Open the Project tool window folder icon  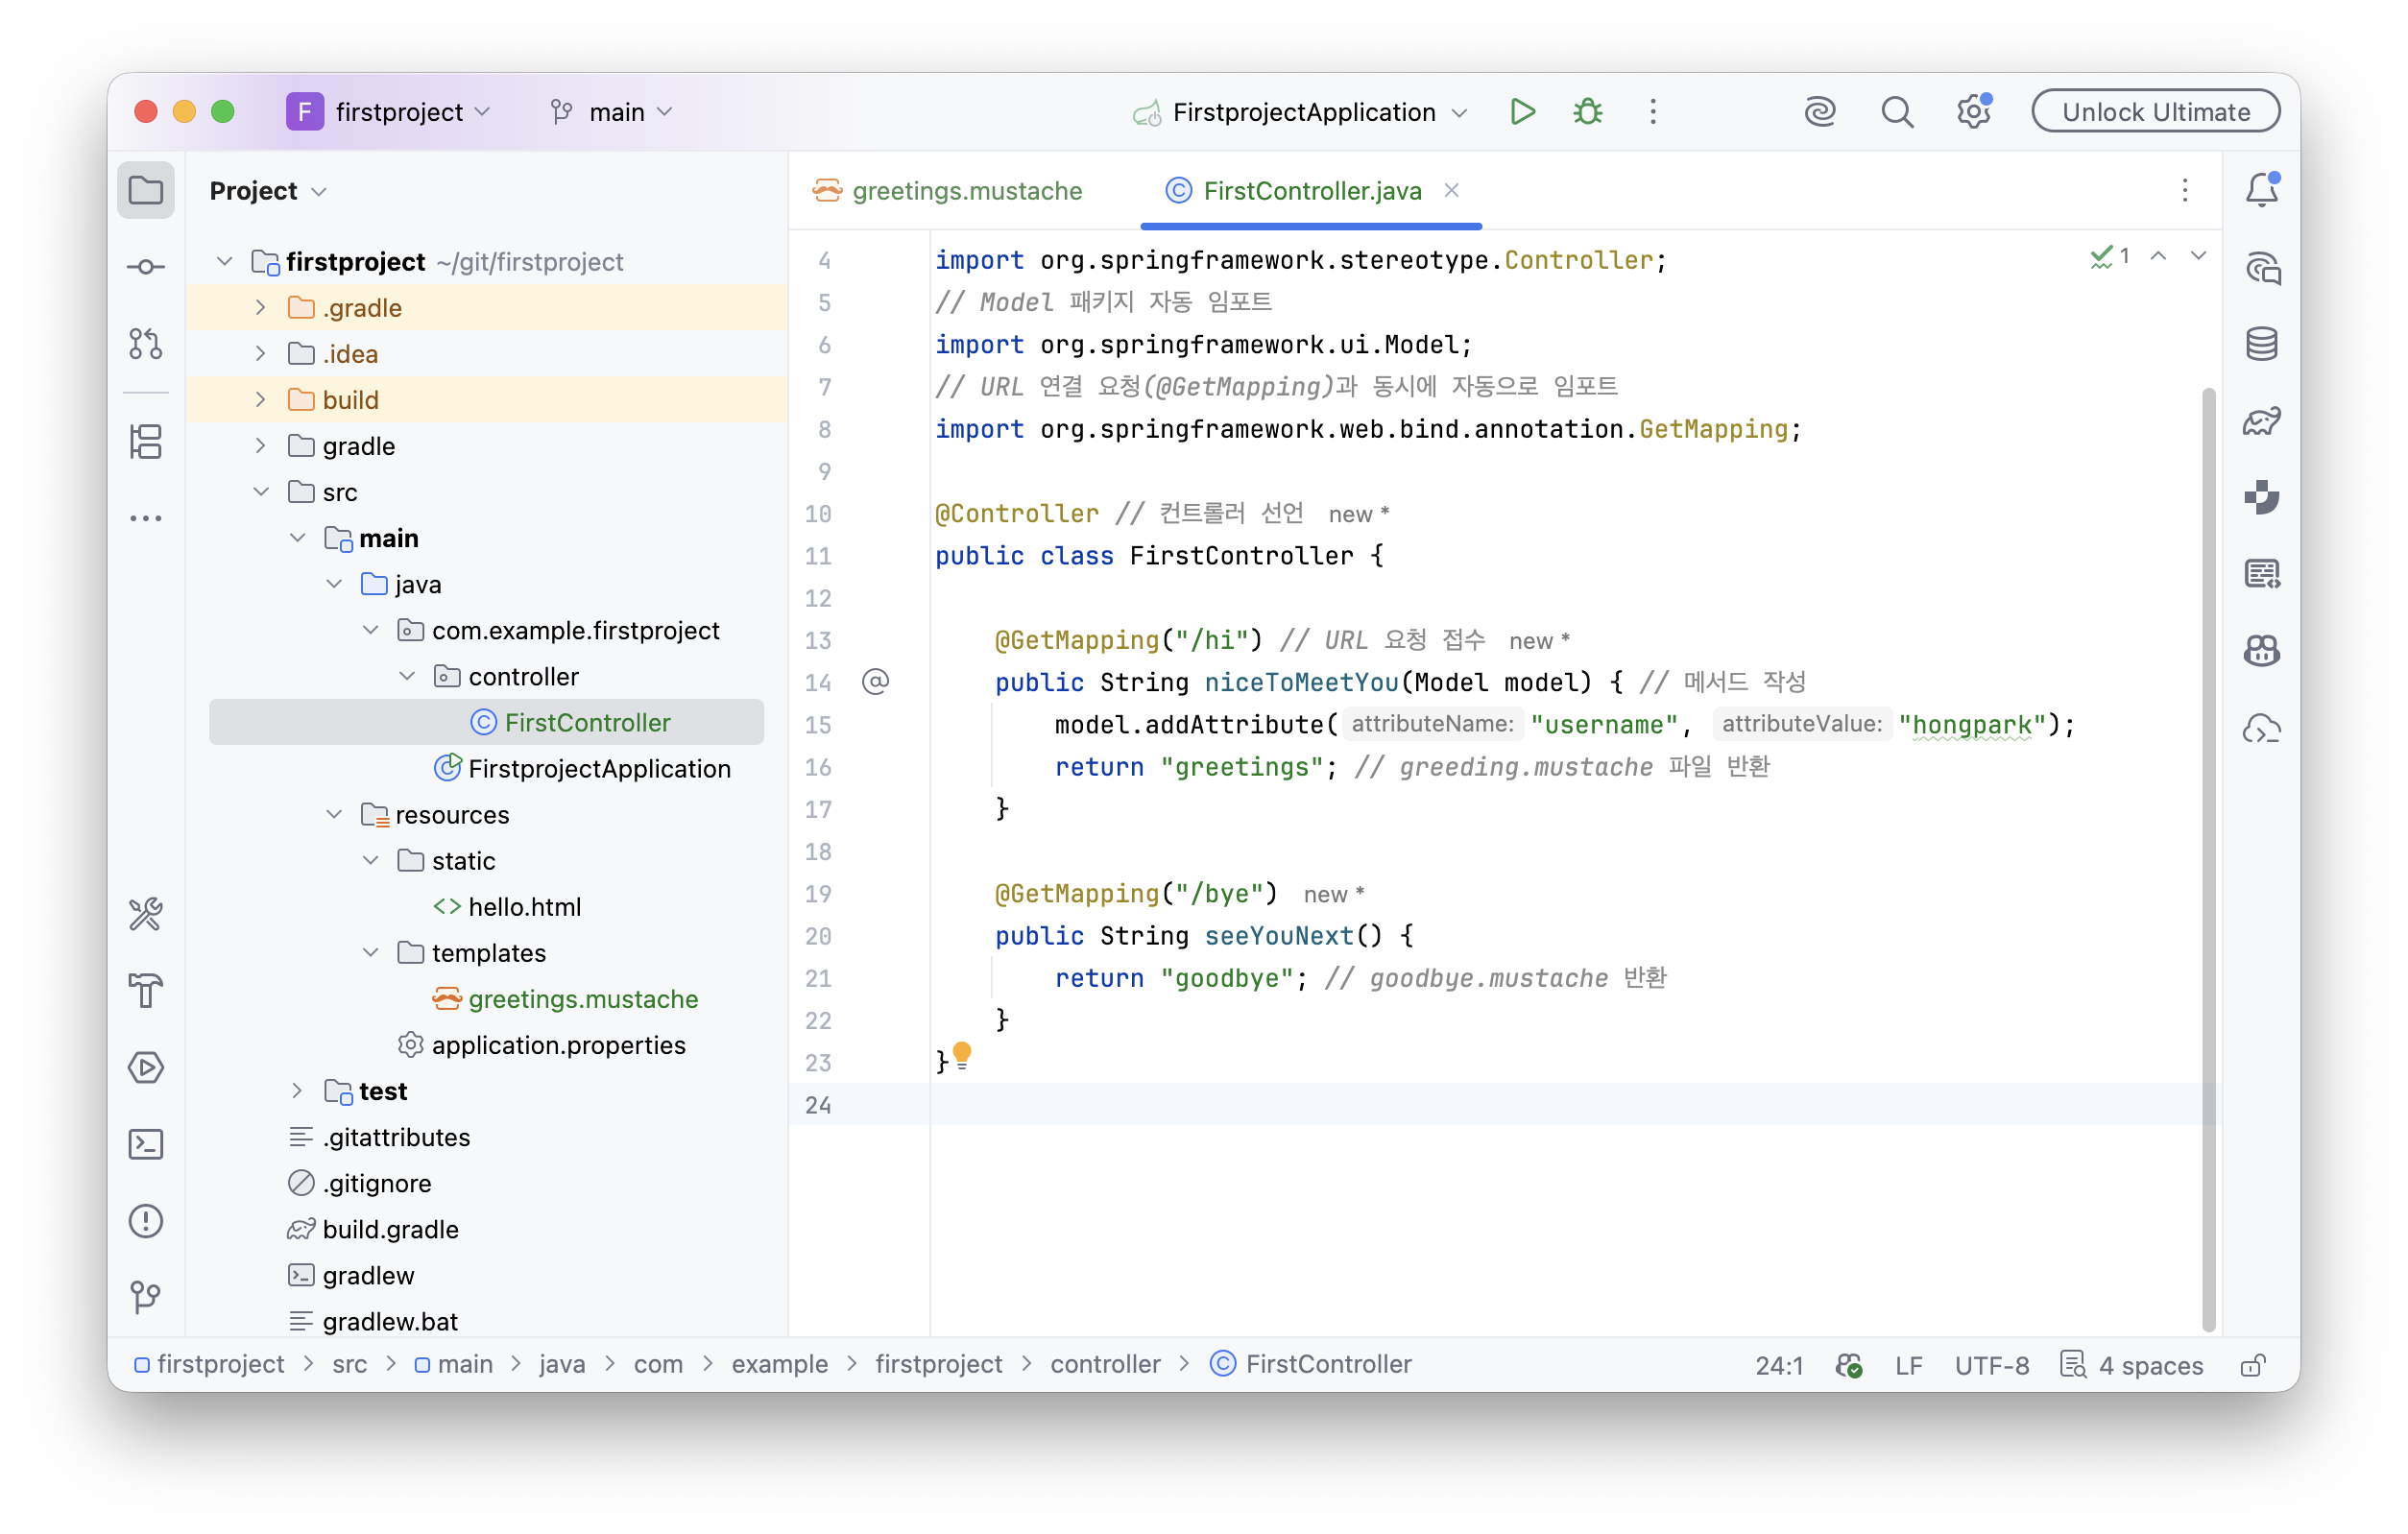pos(146,190)
